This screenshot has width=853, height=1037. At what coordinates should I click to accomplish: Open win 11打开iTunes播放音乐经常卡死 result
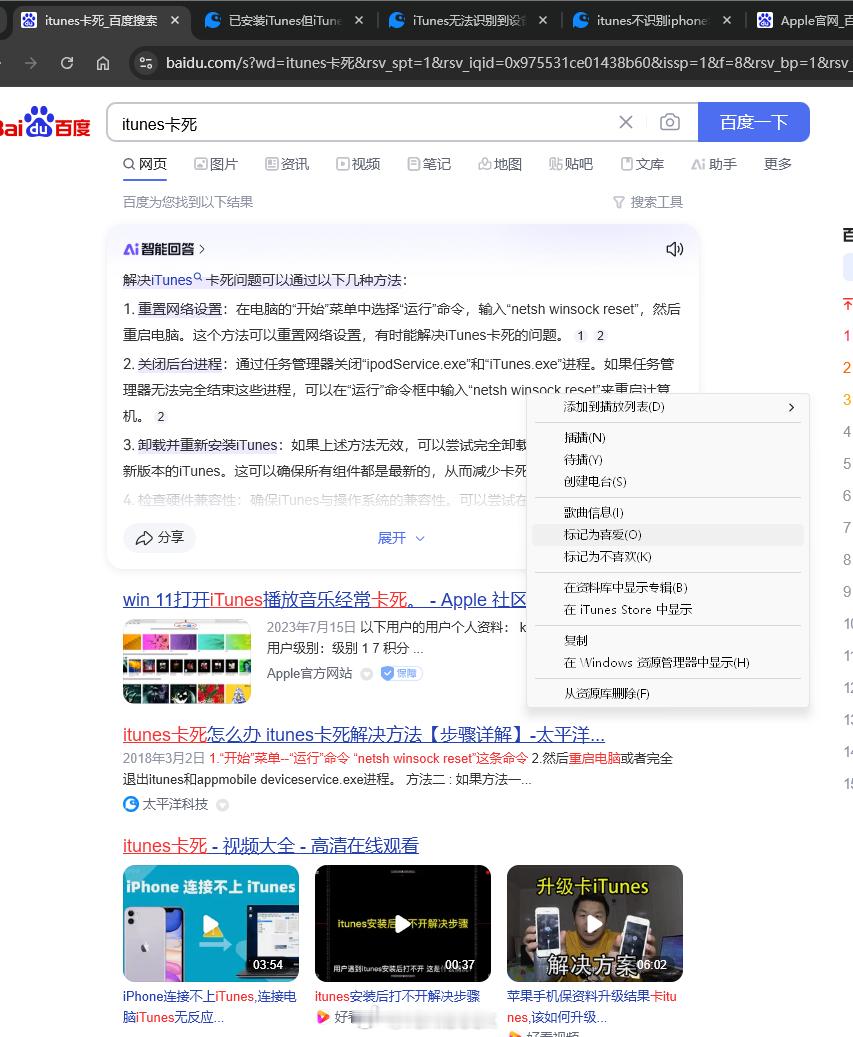pyautogui.click(x=325, y=600)
